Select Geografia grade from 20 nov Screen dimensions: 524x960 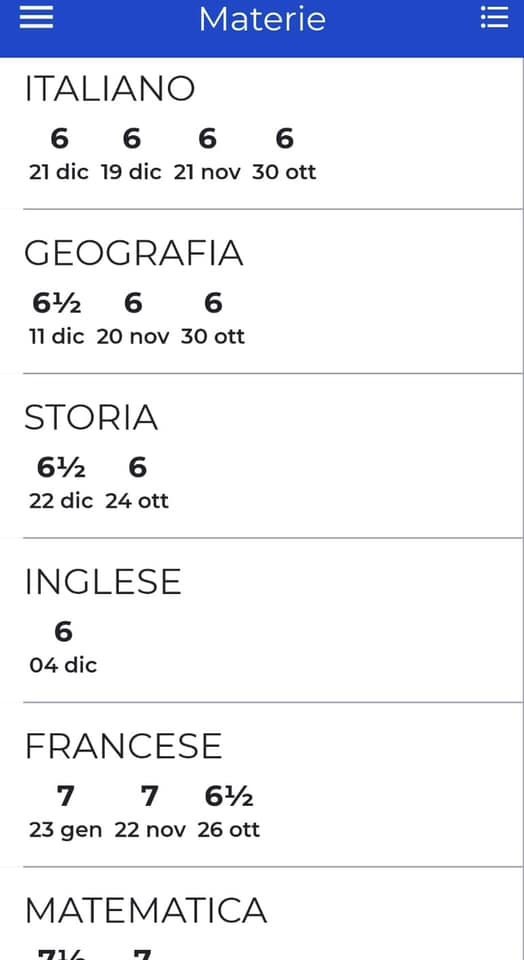click(133, 318)
